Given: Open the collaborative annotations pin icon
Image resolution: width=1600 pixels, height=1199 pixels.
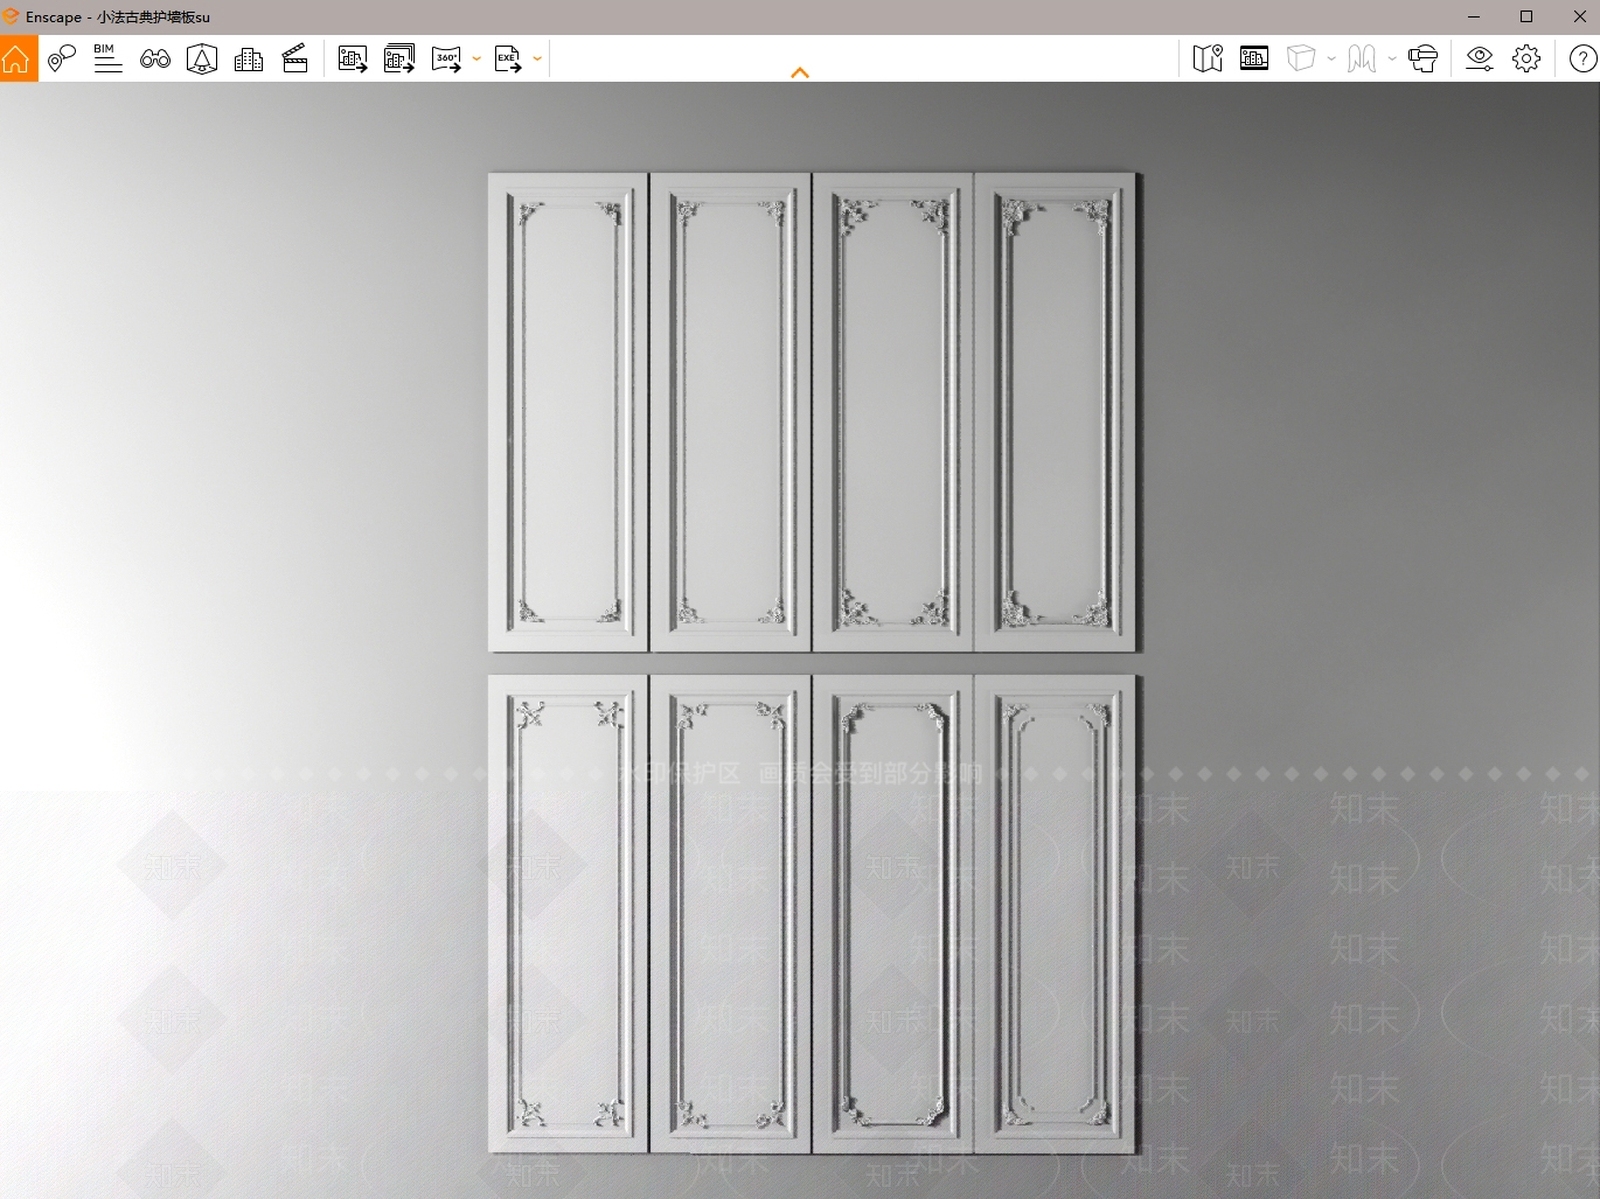Looking at the screenshot, I should pos(62,59).
